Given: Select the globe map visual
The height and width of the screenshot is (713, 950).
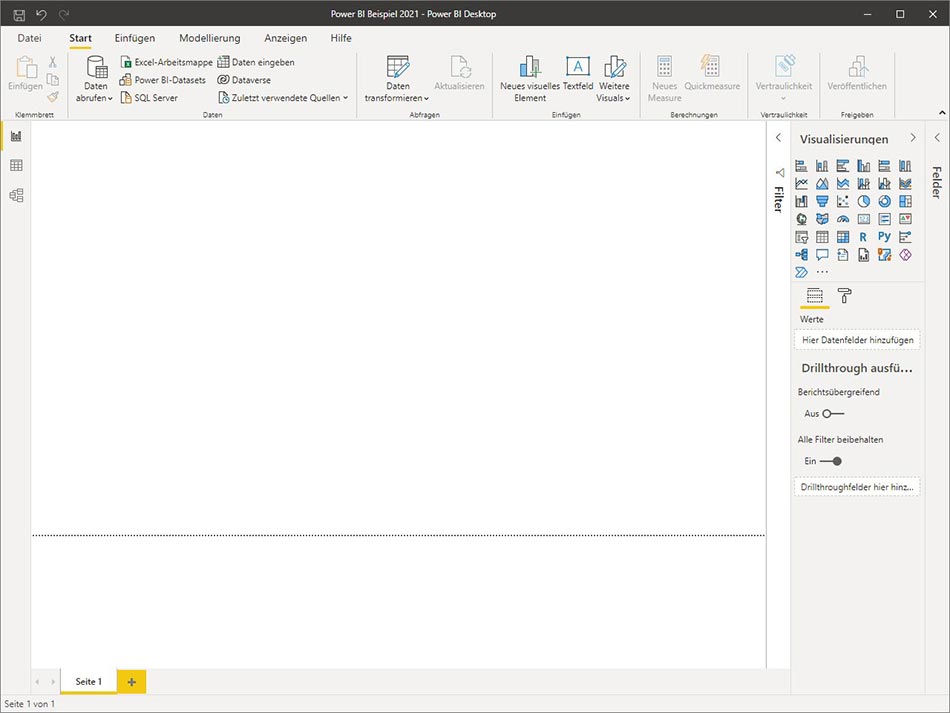Looking at the screenshot, I should (x=801, y=219).
